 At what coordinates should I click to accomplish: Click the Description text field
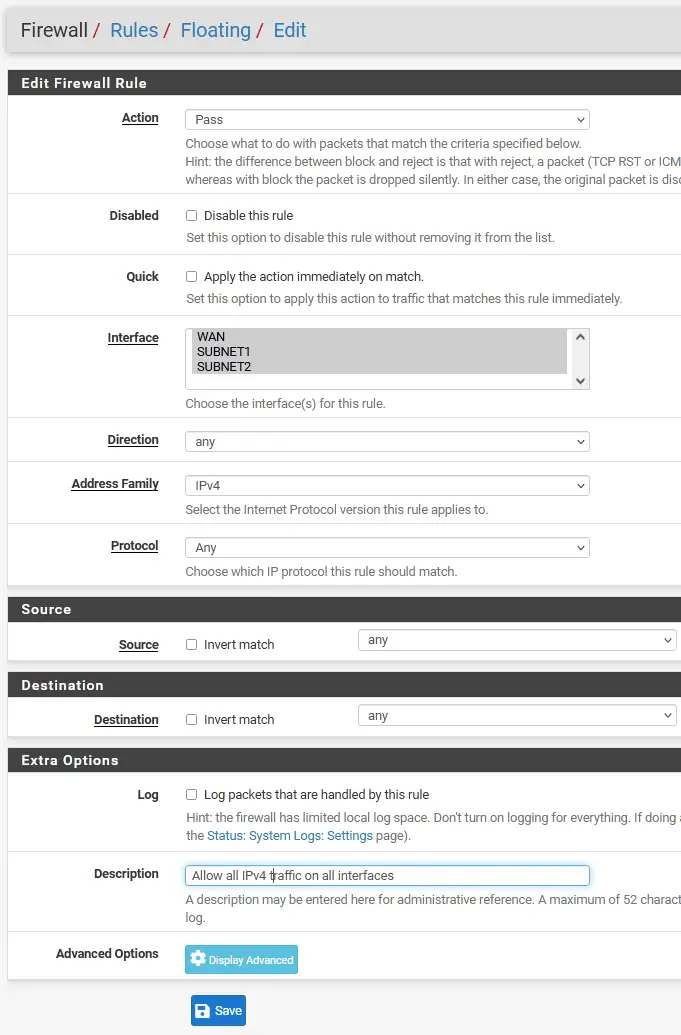pyautogui.click(x=387, y=876)
